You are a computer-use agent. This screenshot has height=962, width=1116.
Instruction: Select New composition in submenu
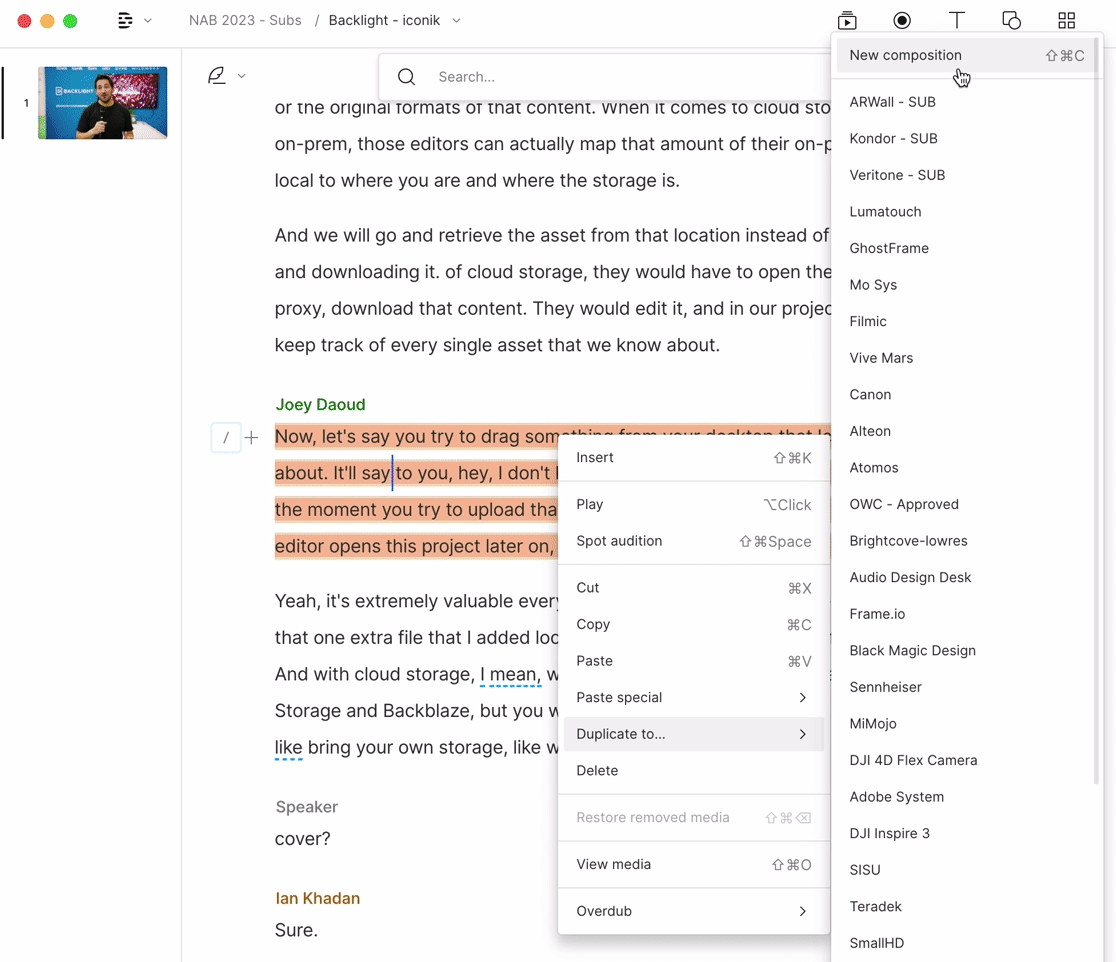(x=966, y=55)
